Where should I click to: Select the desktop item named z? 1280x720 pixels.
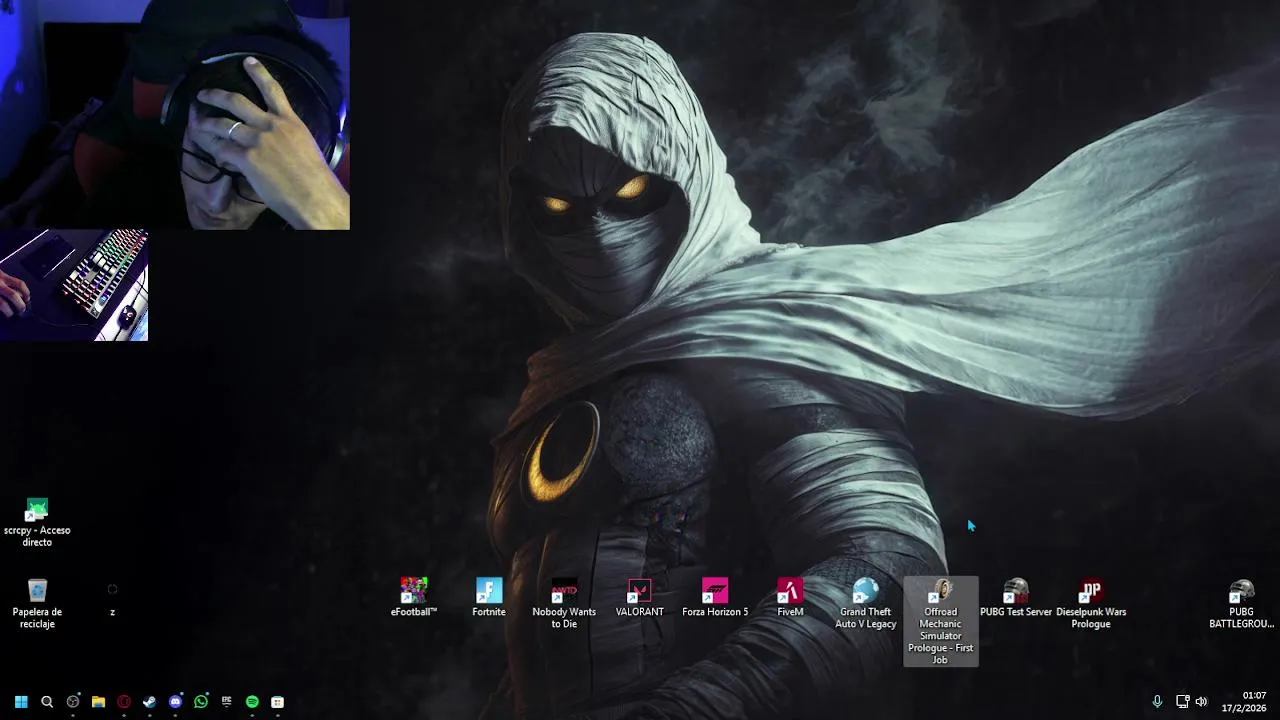(112, 600)
